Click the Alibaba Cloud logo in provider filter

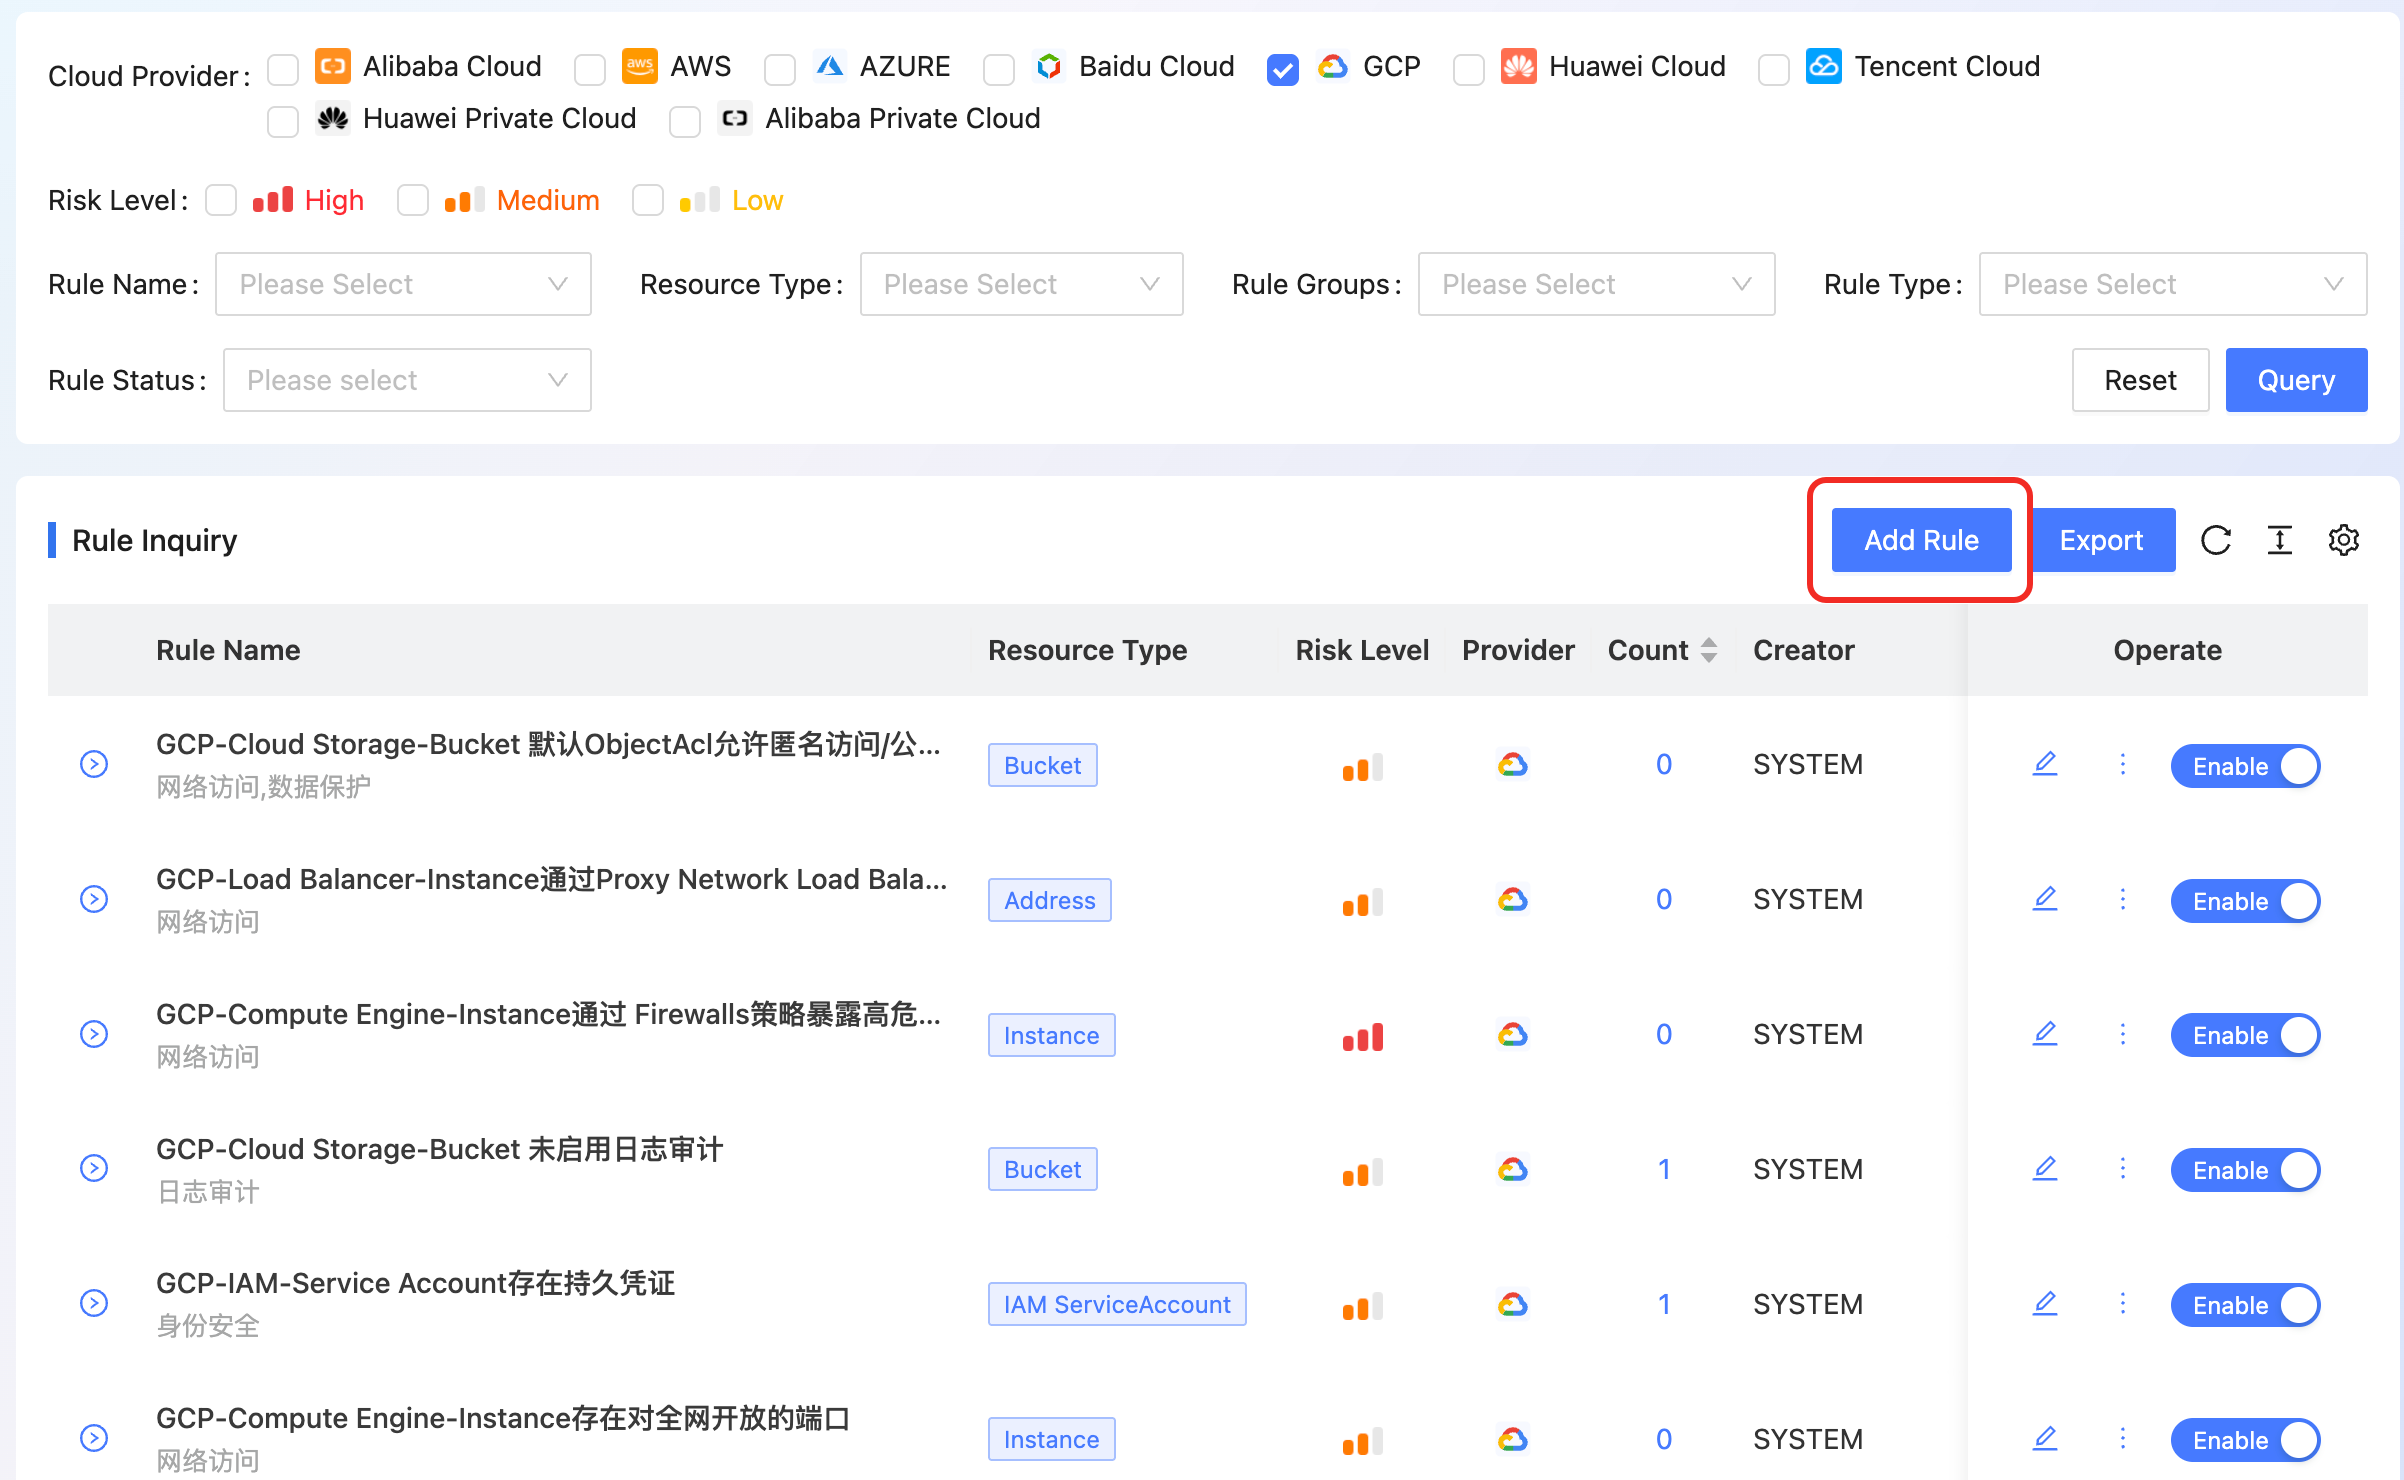click(333, 66)
